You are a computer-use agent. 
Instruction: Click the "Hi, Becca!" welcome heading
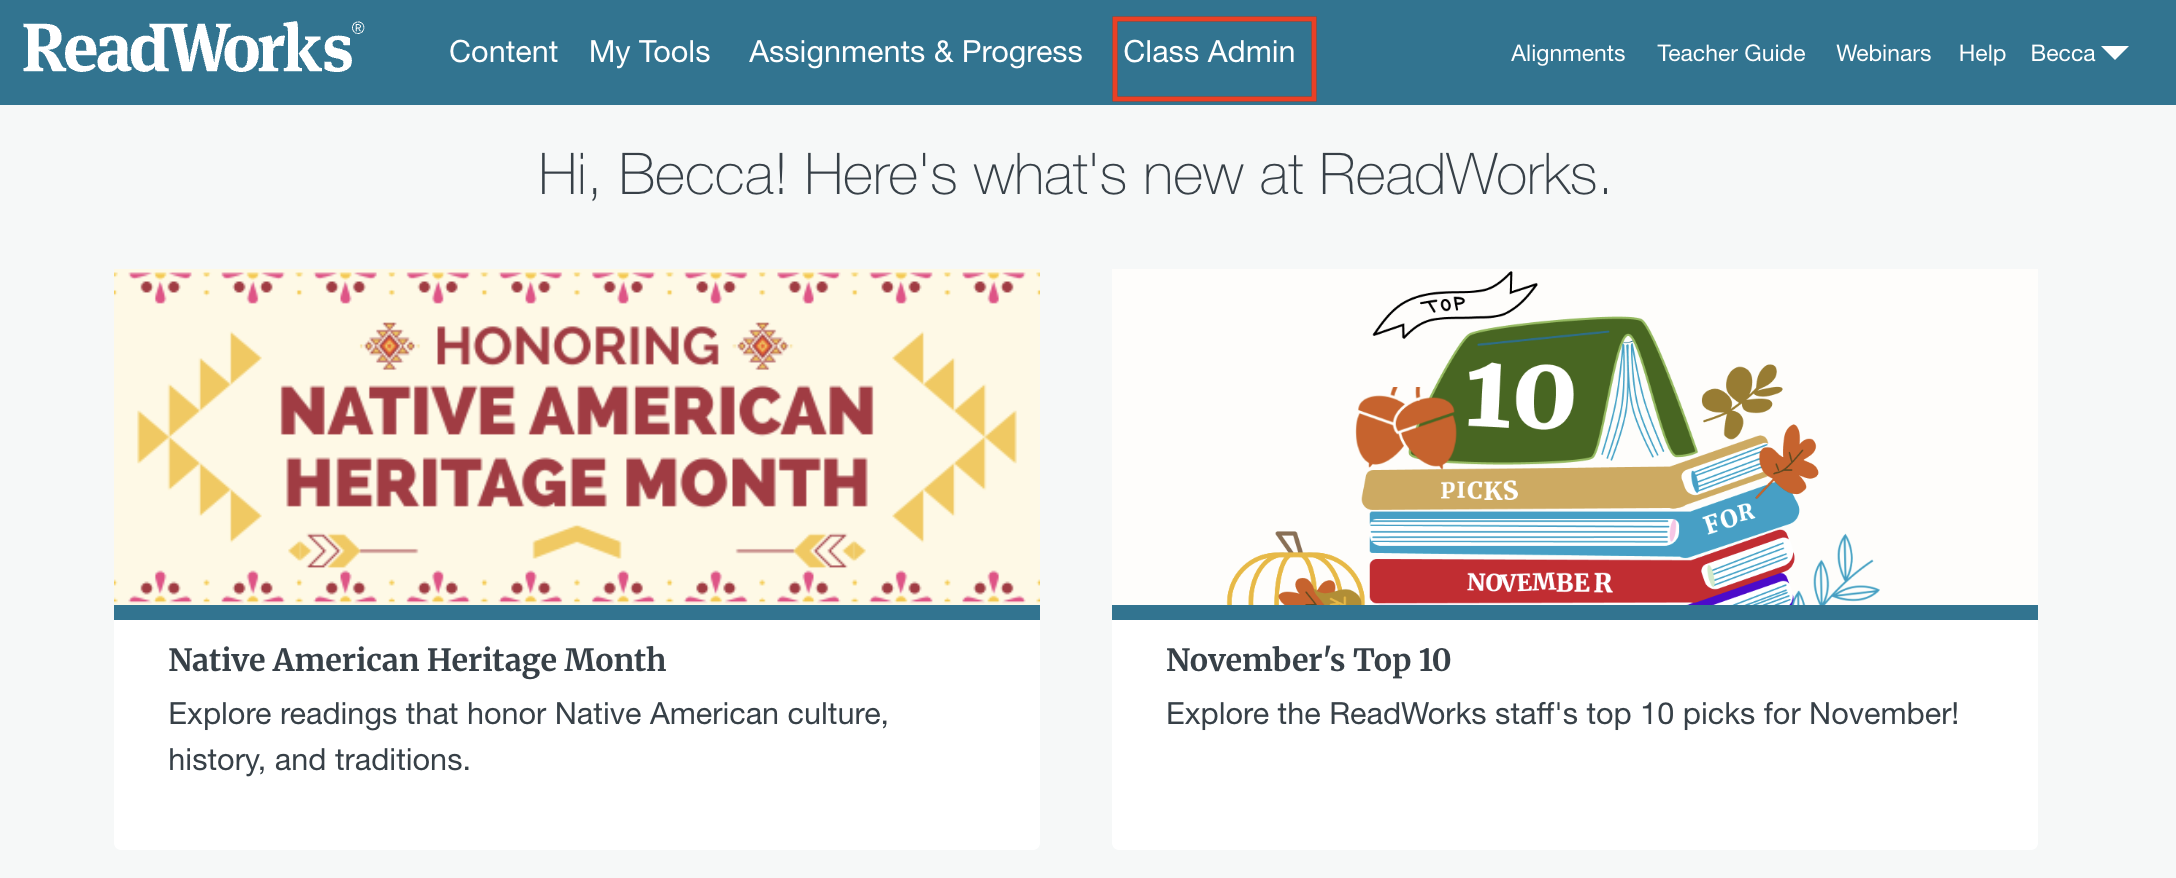click(x=1074, y=175)
